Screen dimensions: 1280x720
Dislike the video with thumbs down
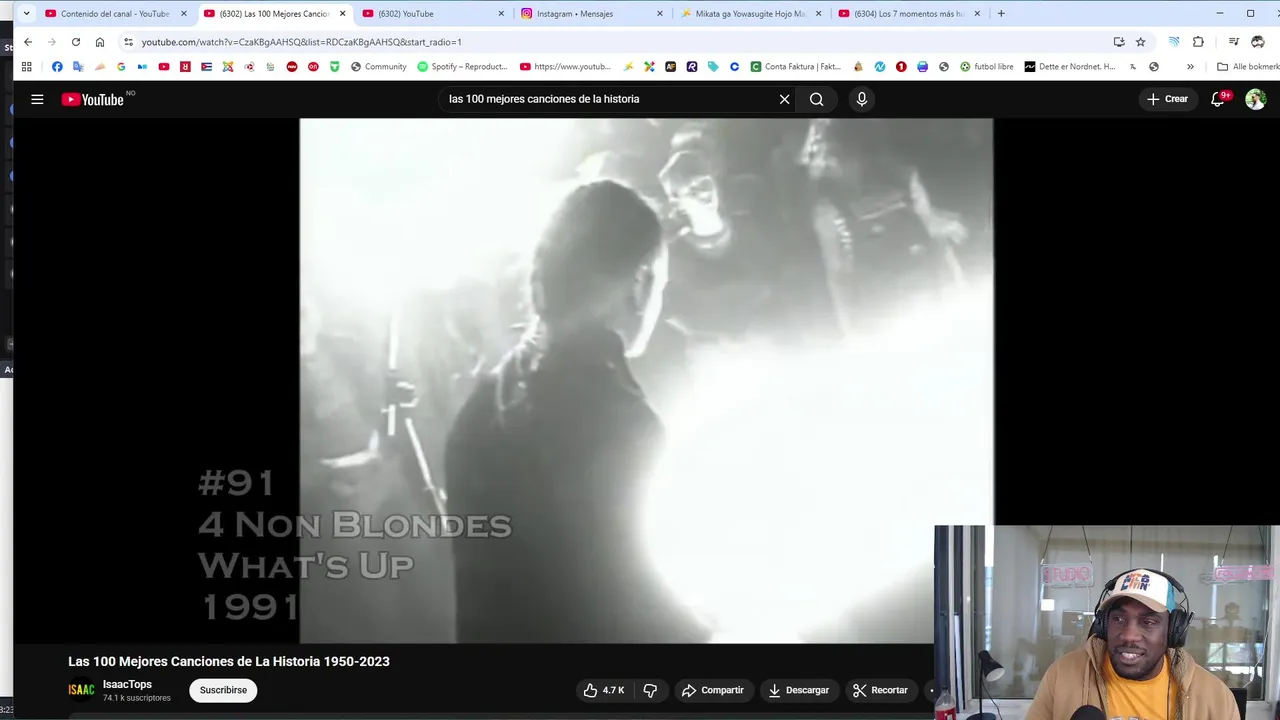[650, 690]
